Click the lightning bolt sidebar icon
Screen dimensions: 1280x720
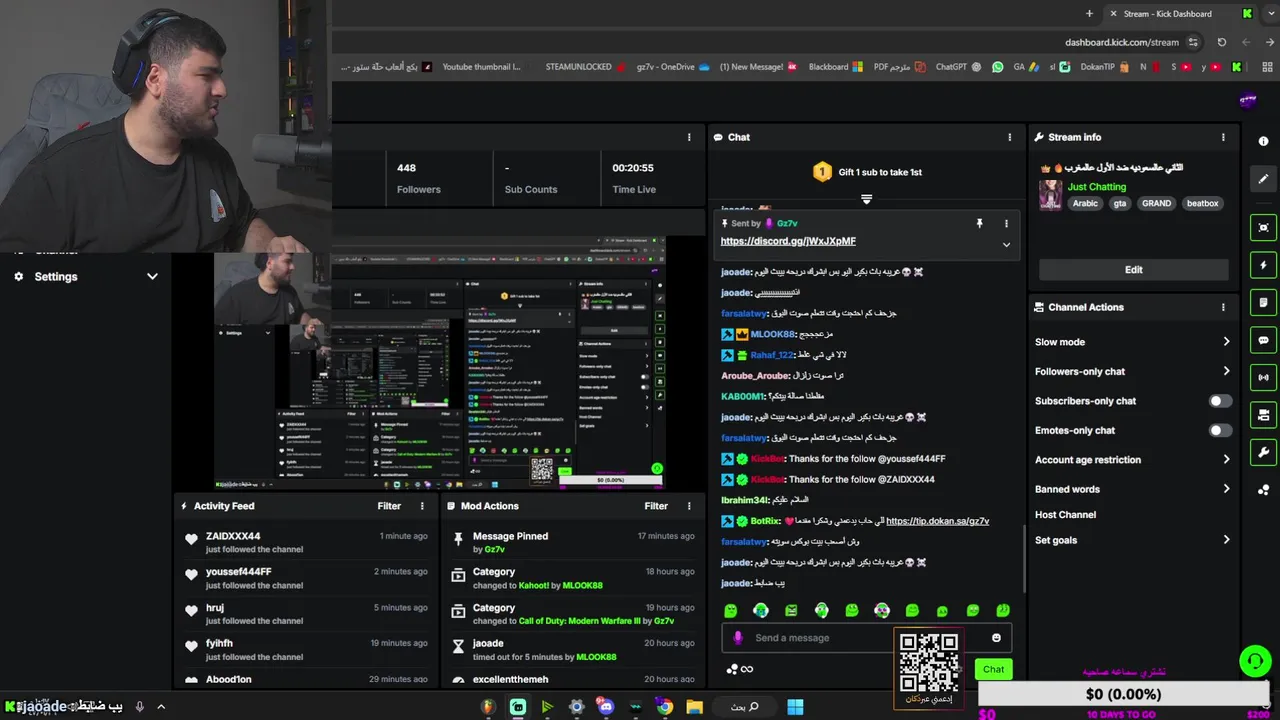(x=1263, y=265)
